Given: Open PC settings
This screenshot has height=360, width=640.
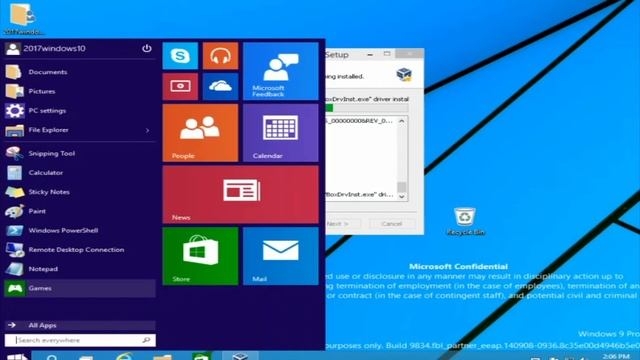Looking at the screenshot, I should point(80,110).
